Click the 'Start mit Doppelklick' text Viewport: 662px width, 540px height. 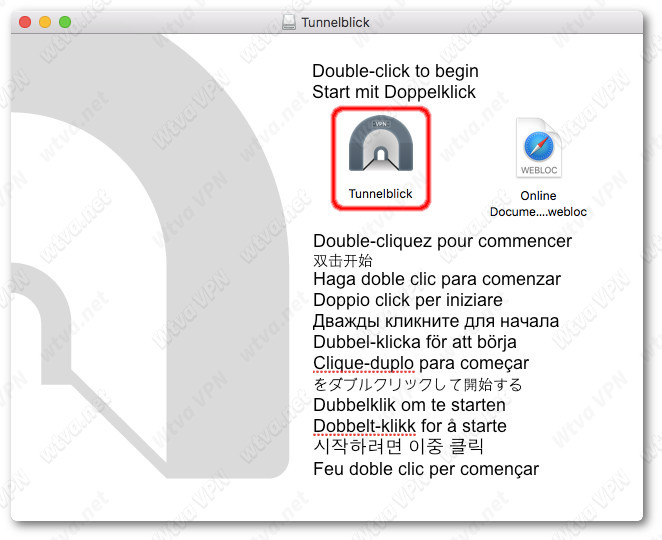[394, 92]
